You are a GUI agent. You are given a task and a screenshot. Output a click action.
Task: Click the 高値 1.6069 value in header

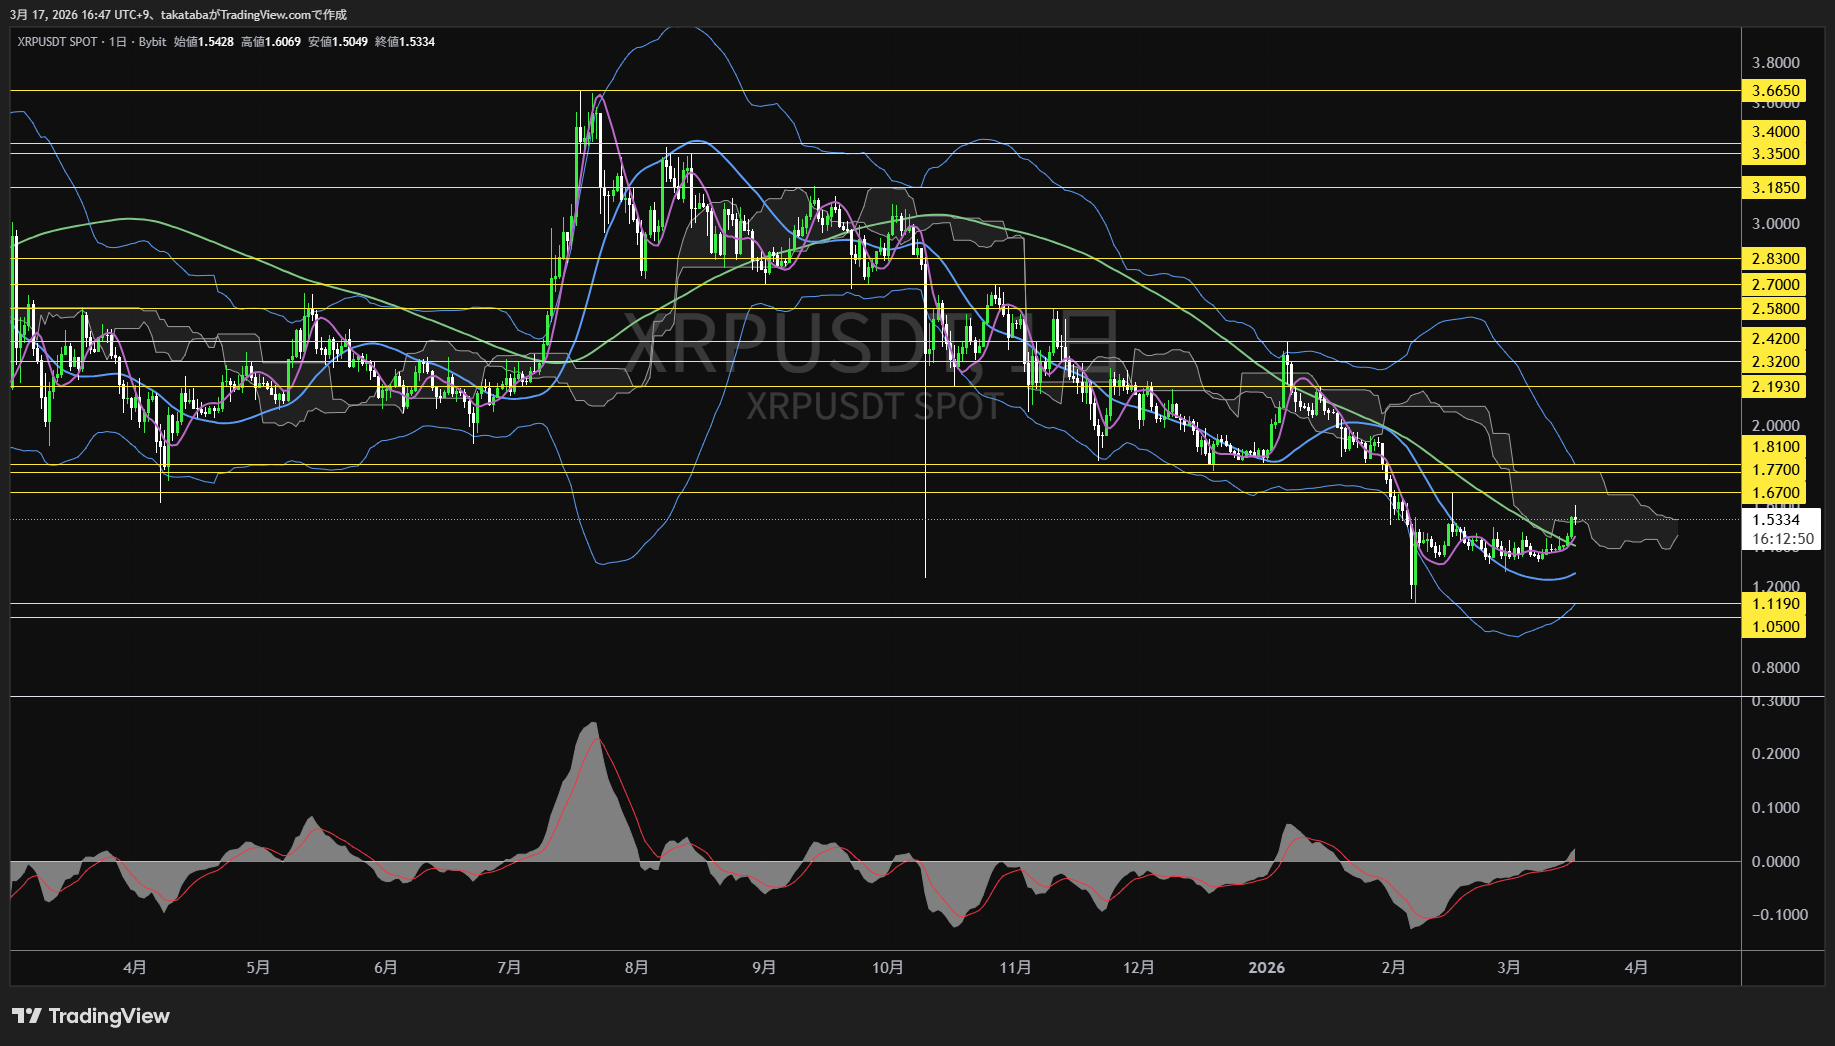pyautogui.click(x=283, y=42)
